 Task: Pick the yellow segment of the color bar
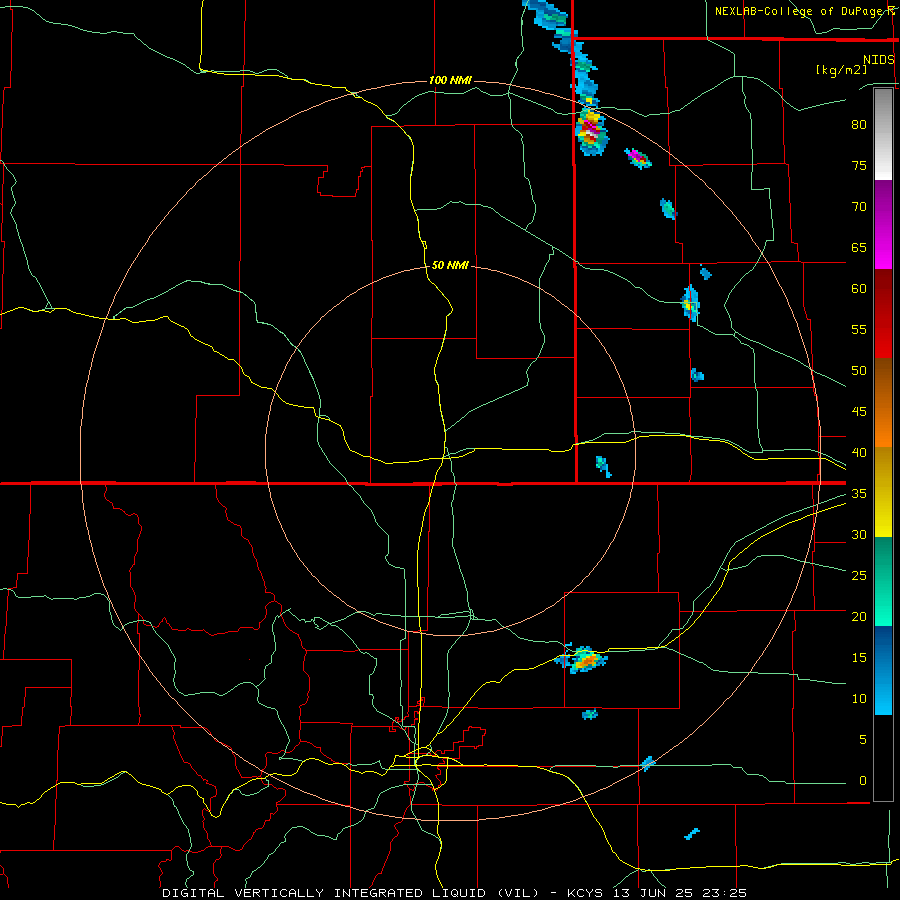click(883, 492)
